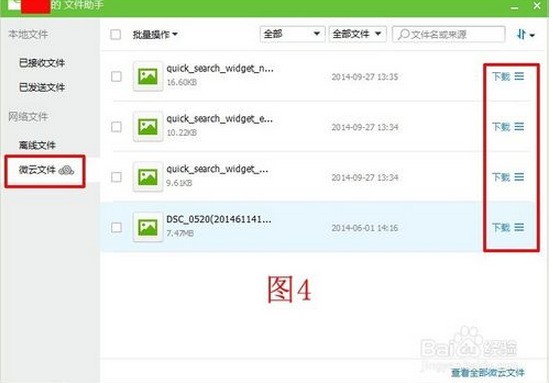Open menu icon for quick_search_widget_e file
This screenshot has height=383, width=553.
point(519,126)
